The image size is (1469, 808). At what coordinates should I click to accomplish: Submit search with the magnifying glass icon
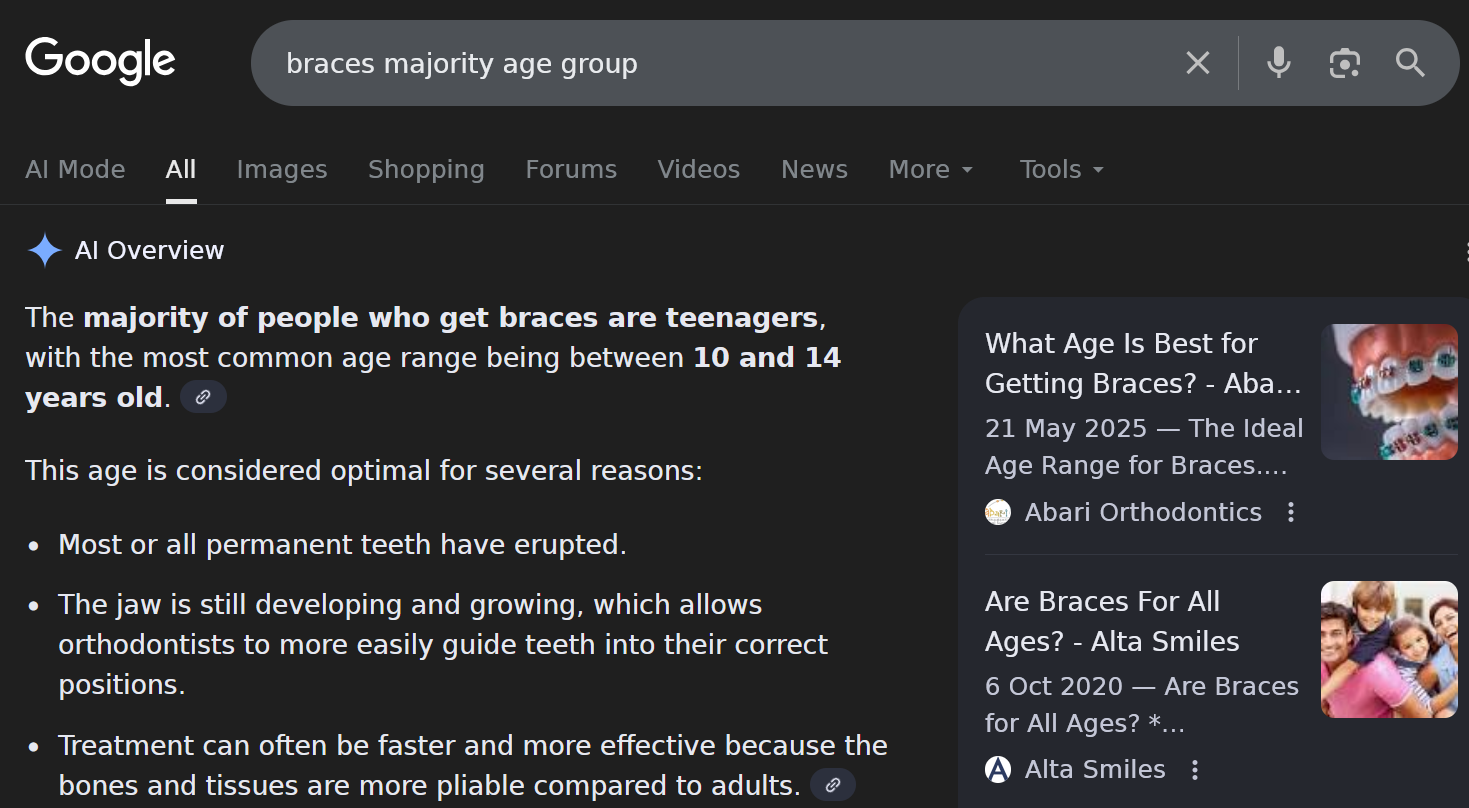pos(1410,63)
